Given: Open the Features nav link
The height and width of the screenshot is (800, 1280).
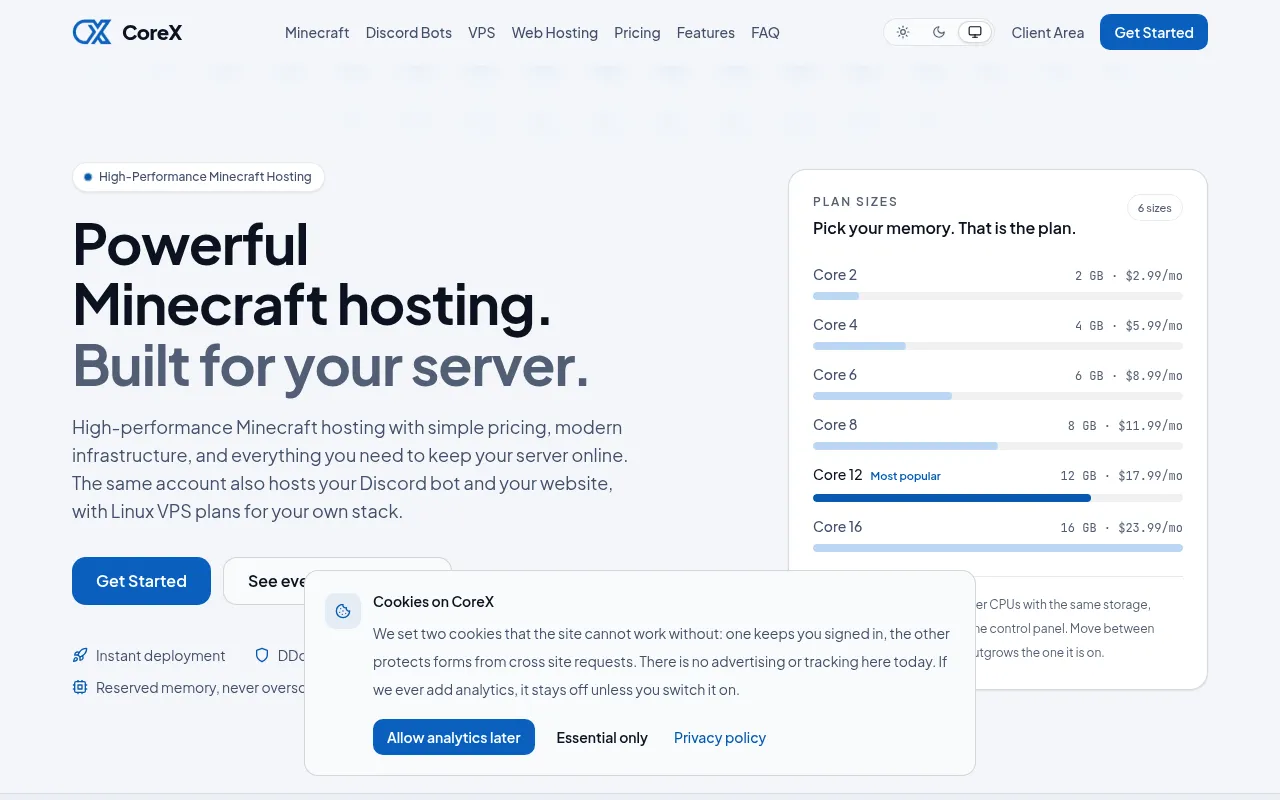Looking at the screenshot, I should (706, 32).
